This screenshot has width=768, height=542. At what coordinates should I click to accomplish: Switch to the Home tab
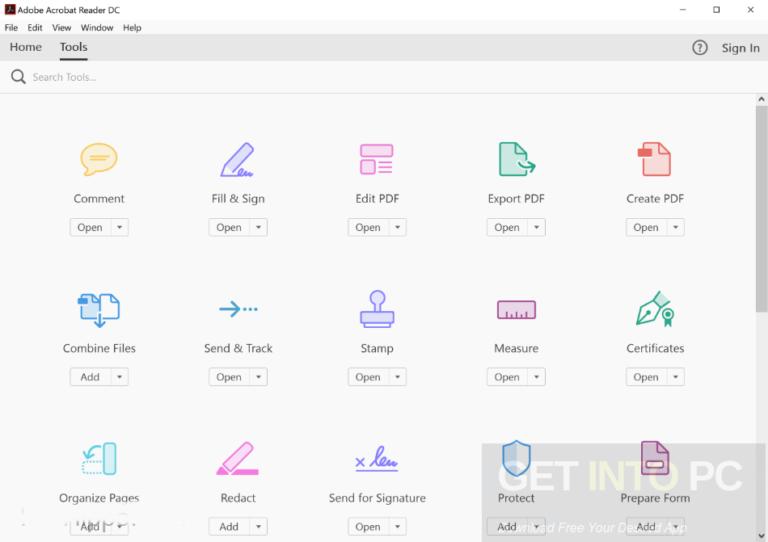click(x=26, y=47)
